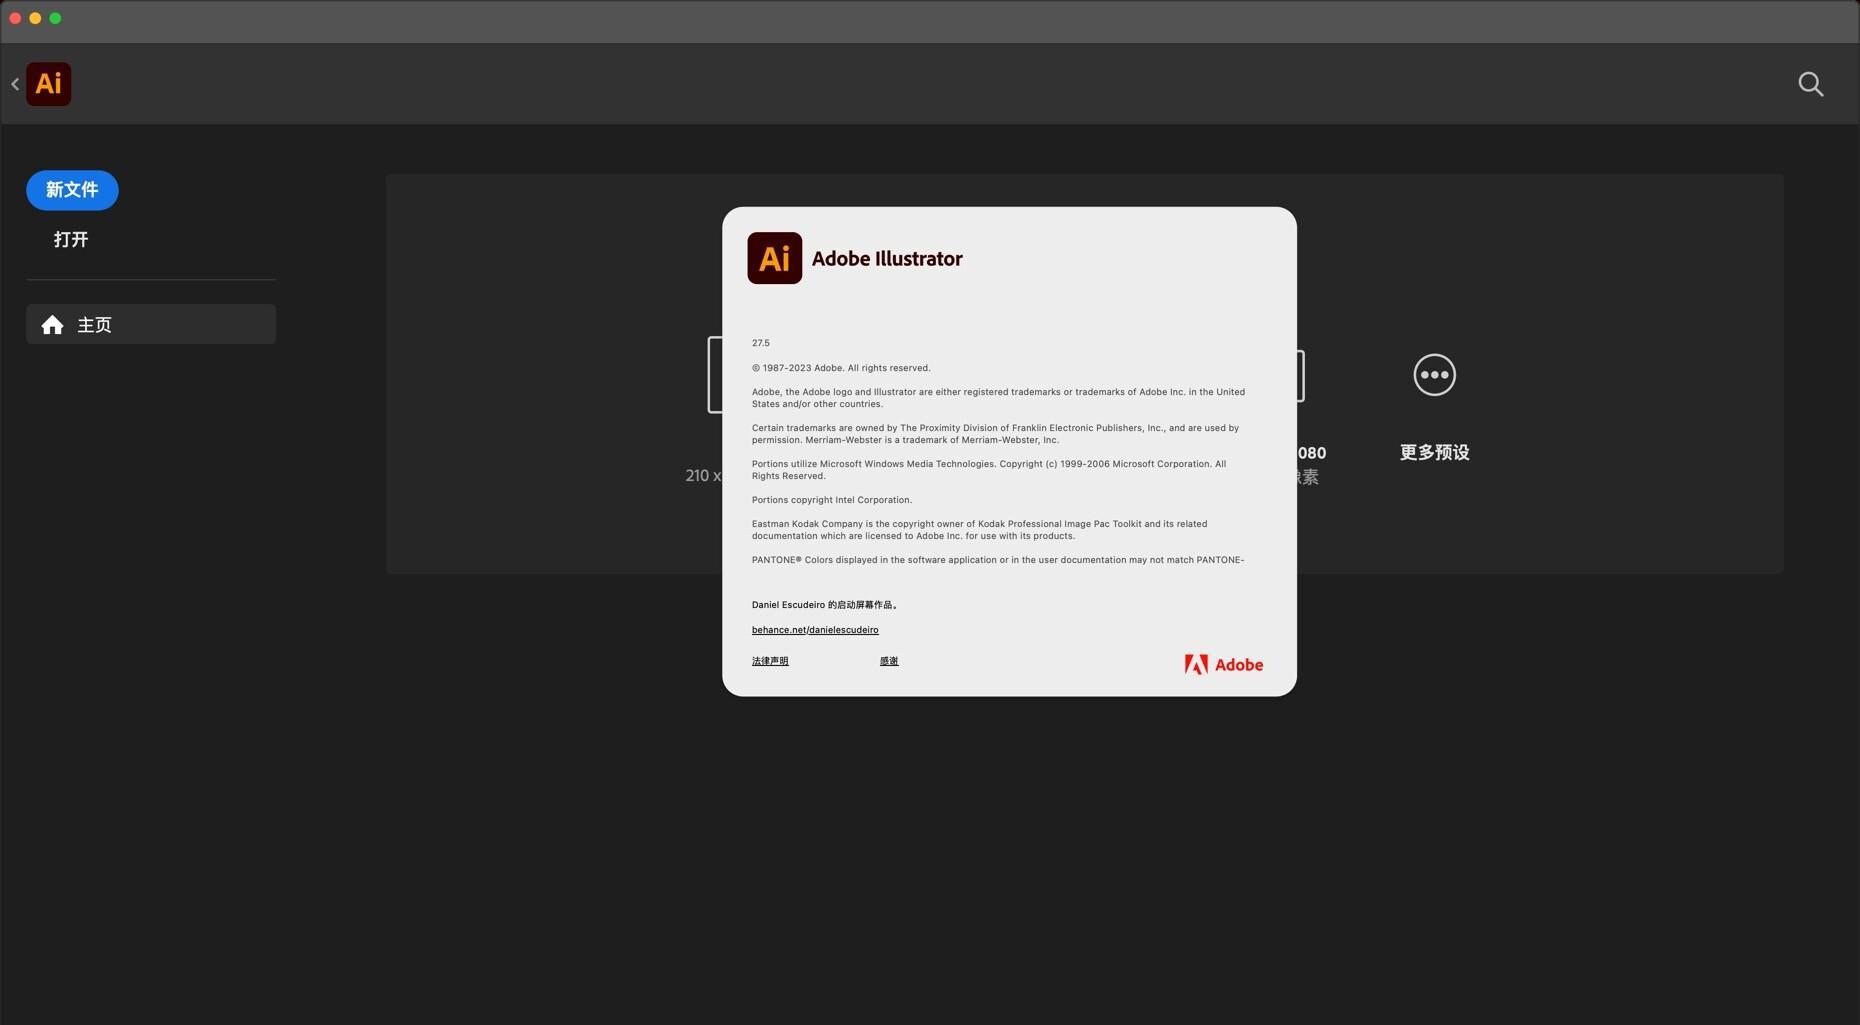Image resolution: width=1860 pixels, height=1025 pixels.
Task: Click the 打开 button
Action: [71, 240]
